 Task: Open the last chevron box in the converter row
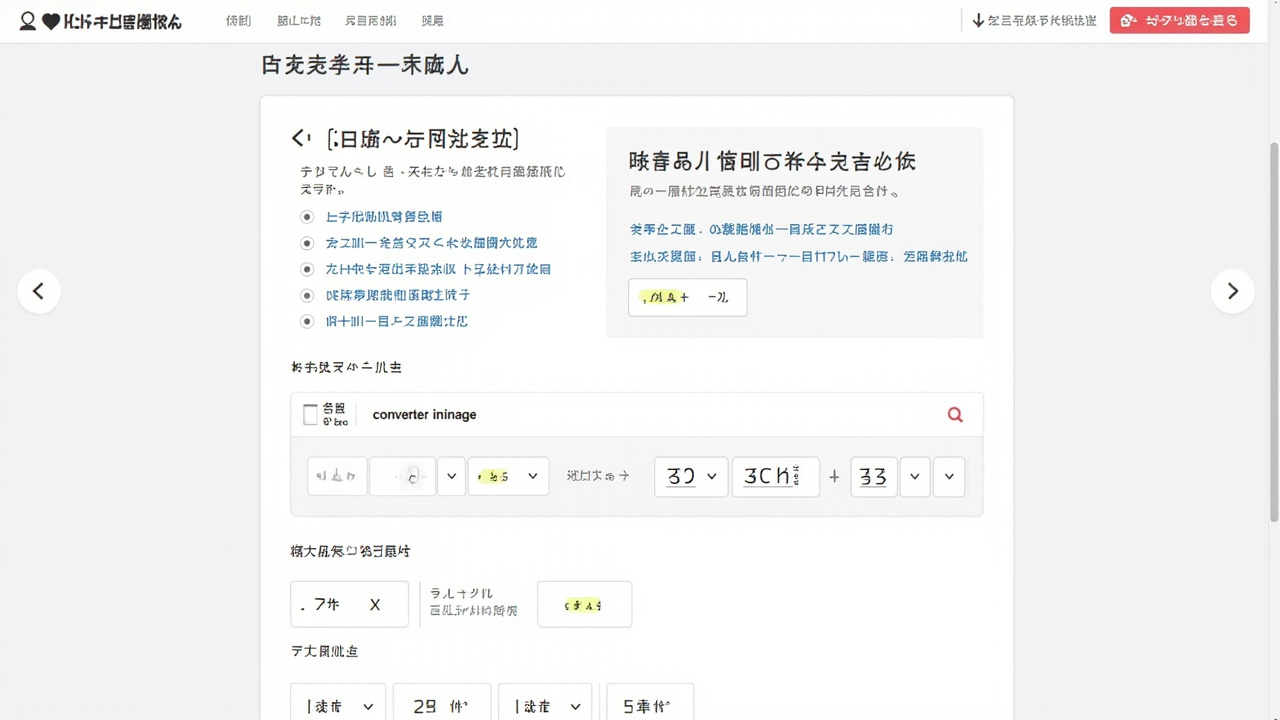[949, 477]
